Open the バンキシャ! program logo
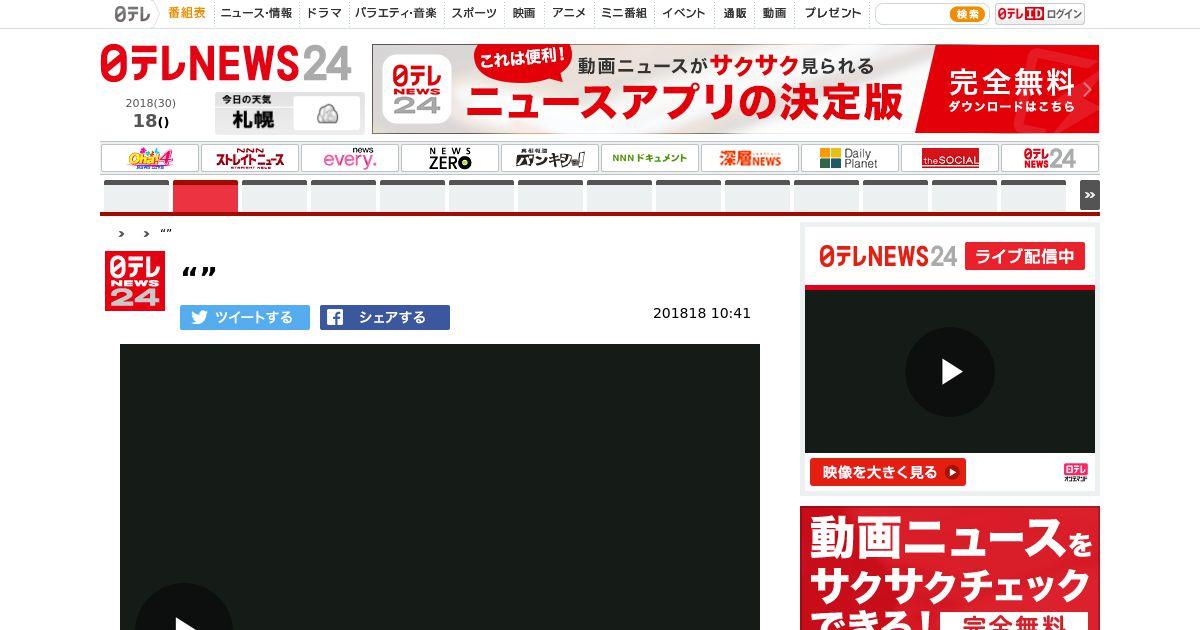The image size is (1200, 630). click(x=550, y=158)
